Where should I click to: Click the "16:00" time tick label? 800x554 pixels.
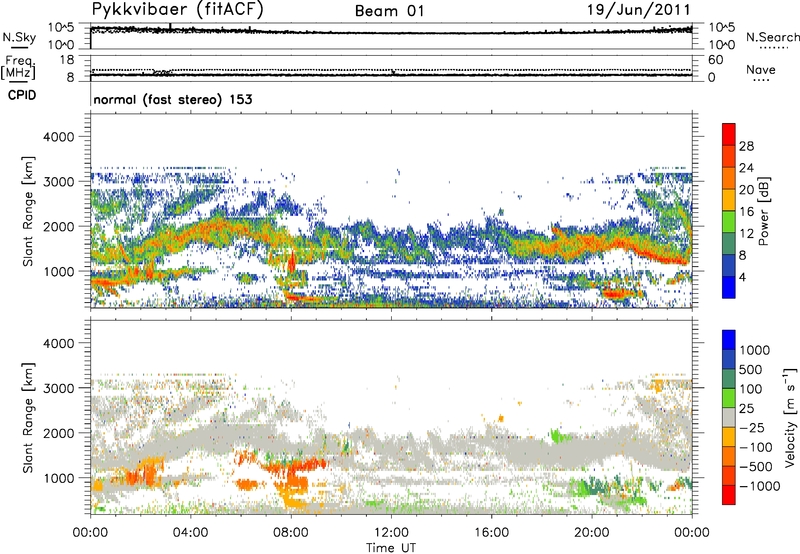(x=491, y=533)
